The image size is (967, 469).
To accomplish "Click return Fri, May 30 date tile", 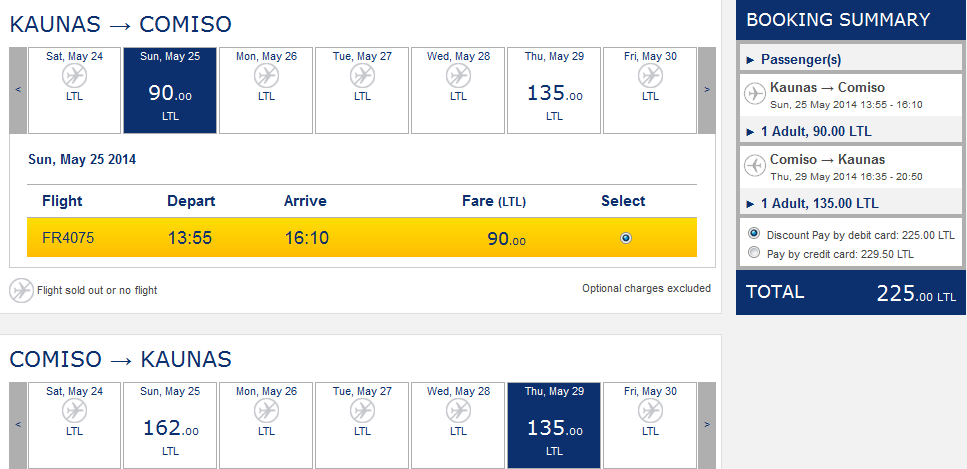I will (x=650, y=425).
